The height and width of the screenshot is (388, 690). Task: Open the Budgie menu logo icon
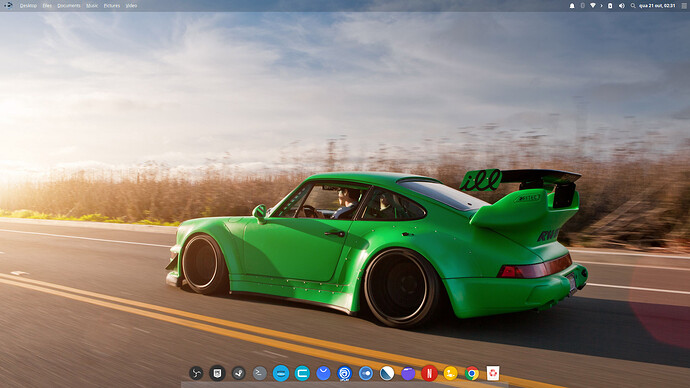coord(7,5)
